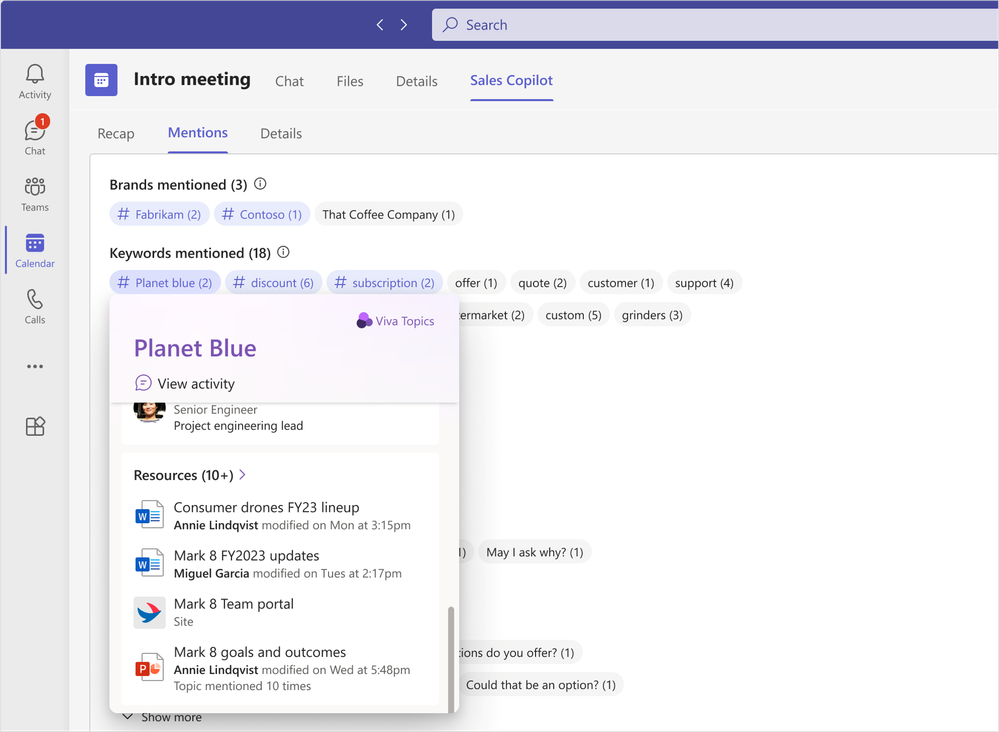The width and height of the screenshot is (999, 732).
Task: Click the 'Project engineering lead' text
Action: (238, 426)
